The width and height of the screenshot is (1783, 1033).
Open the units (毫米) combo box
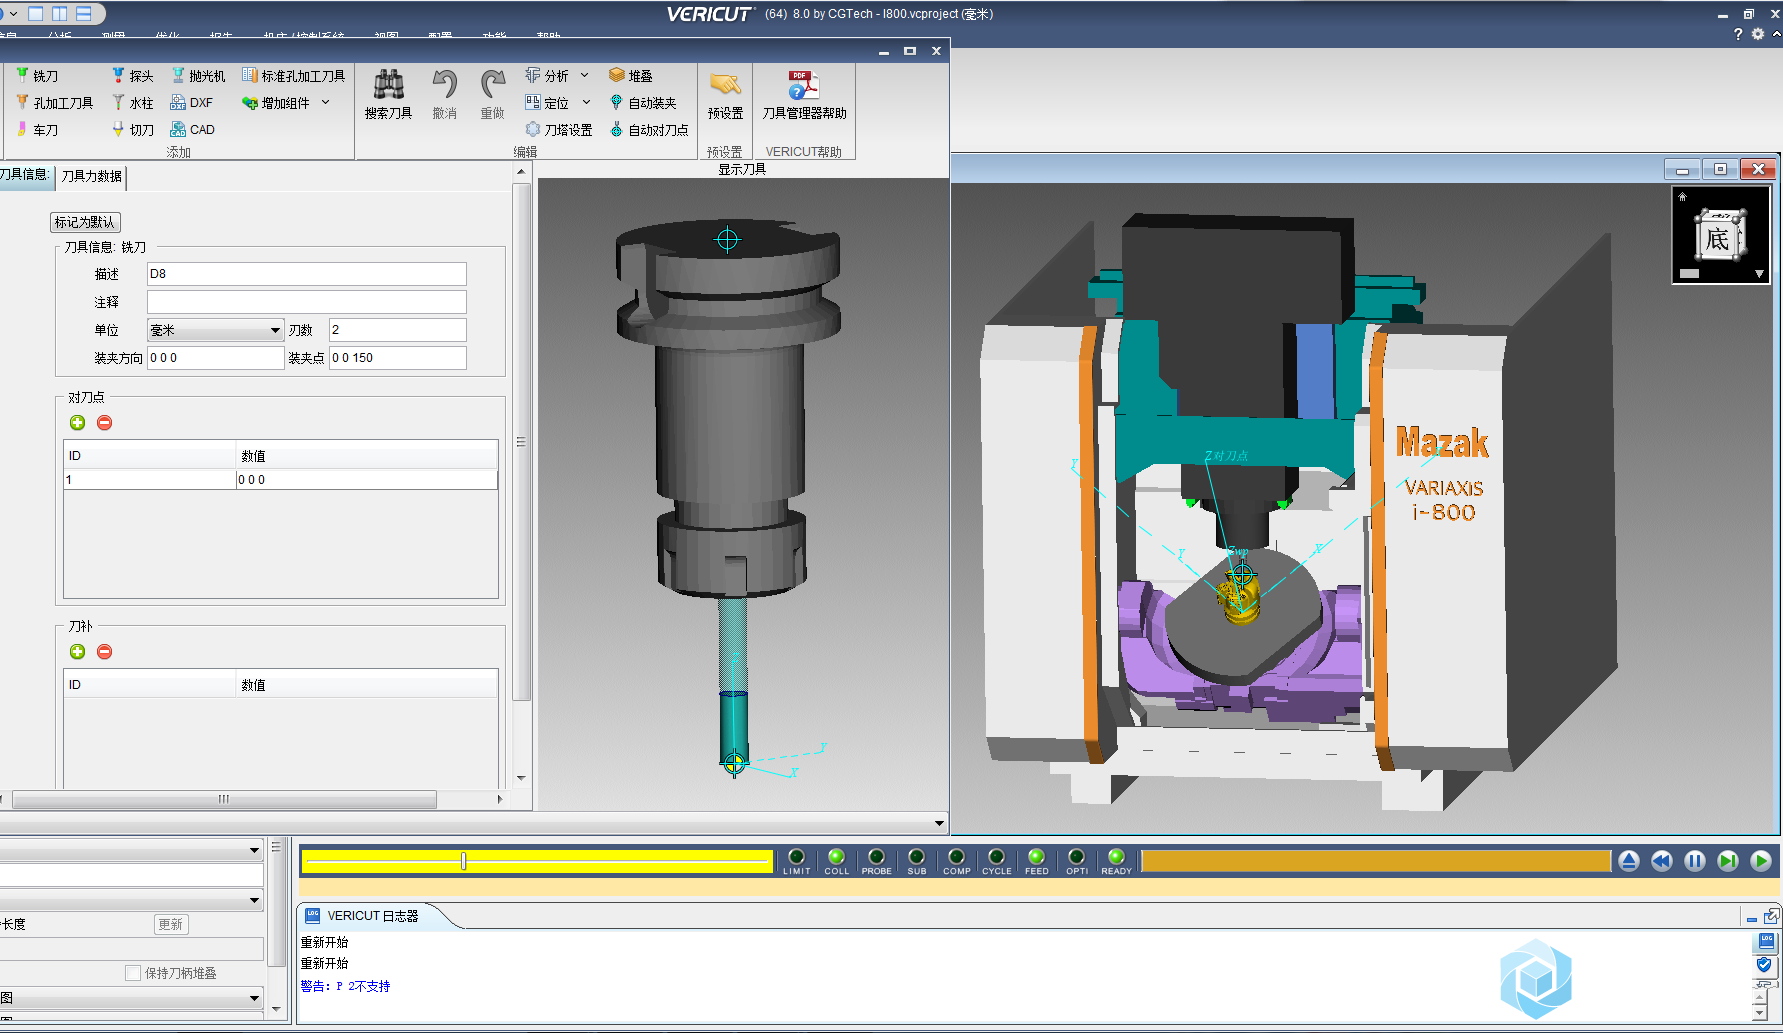coord(216,330)
